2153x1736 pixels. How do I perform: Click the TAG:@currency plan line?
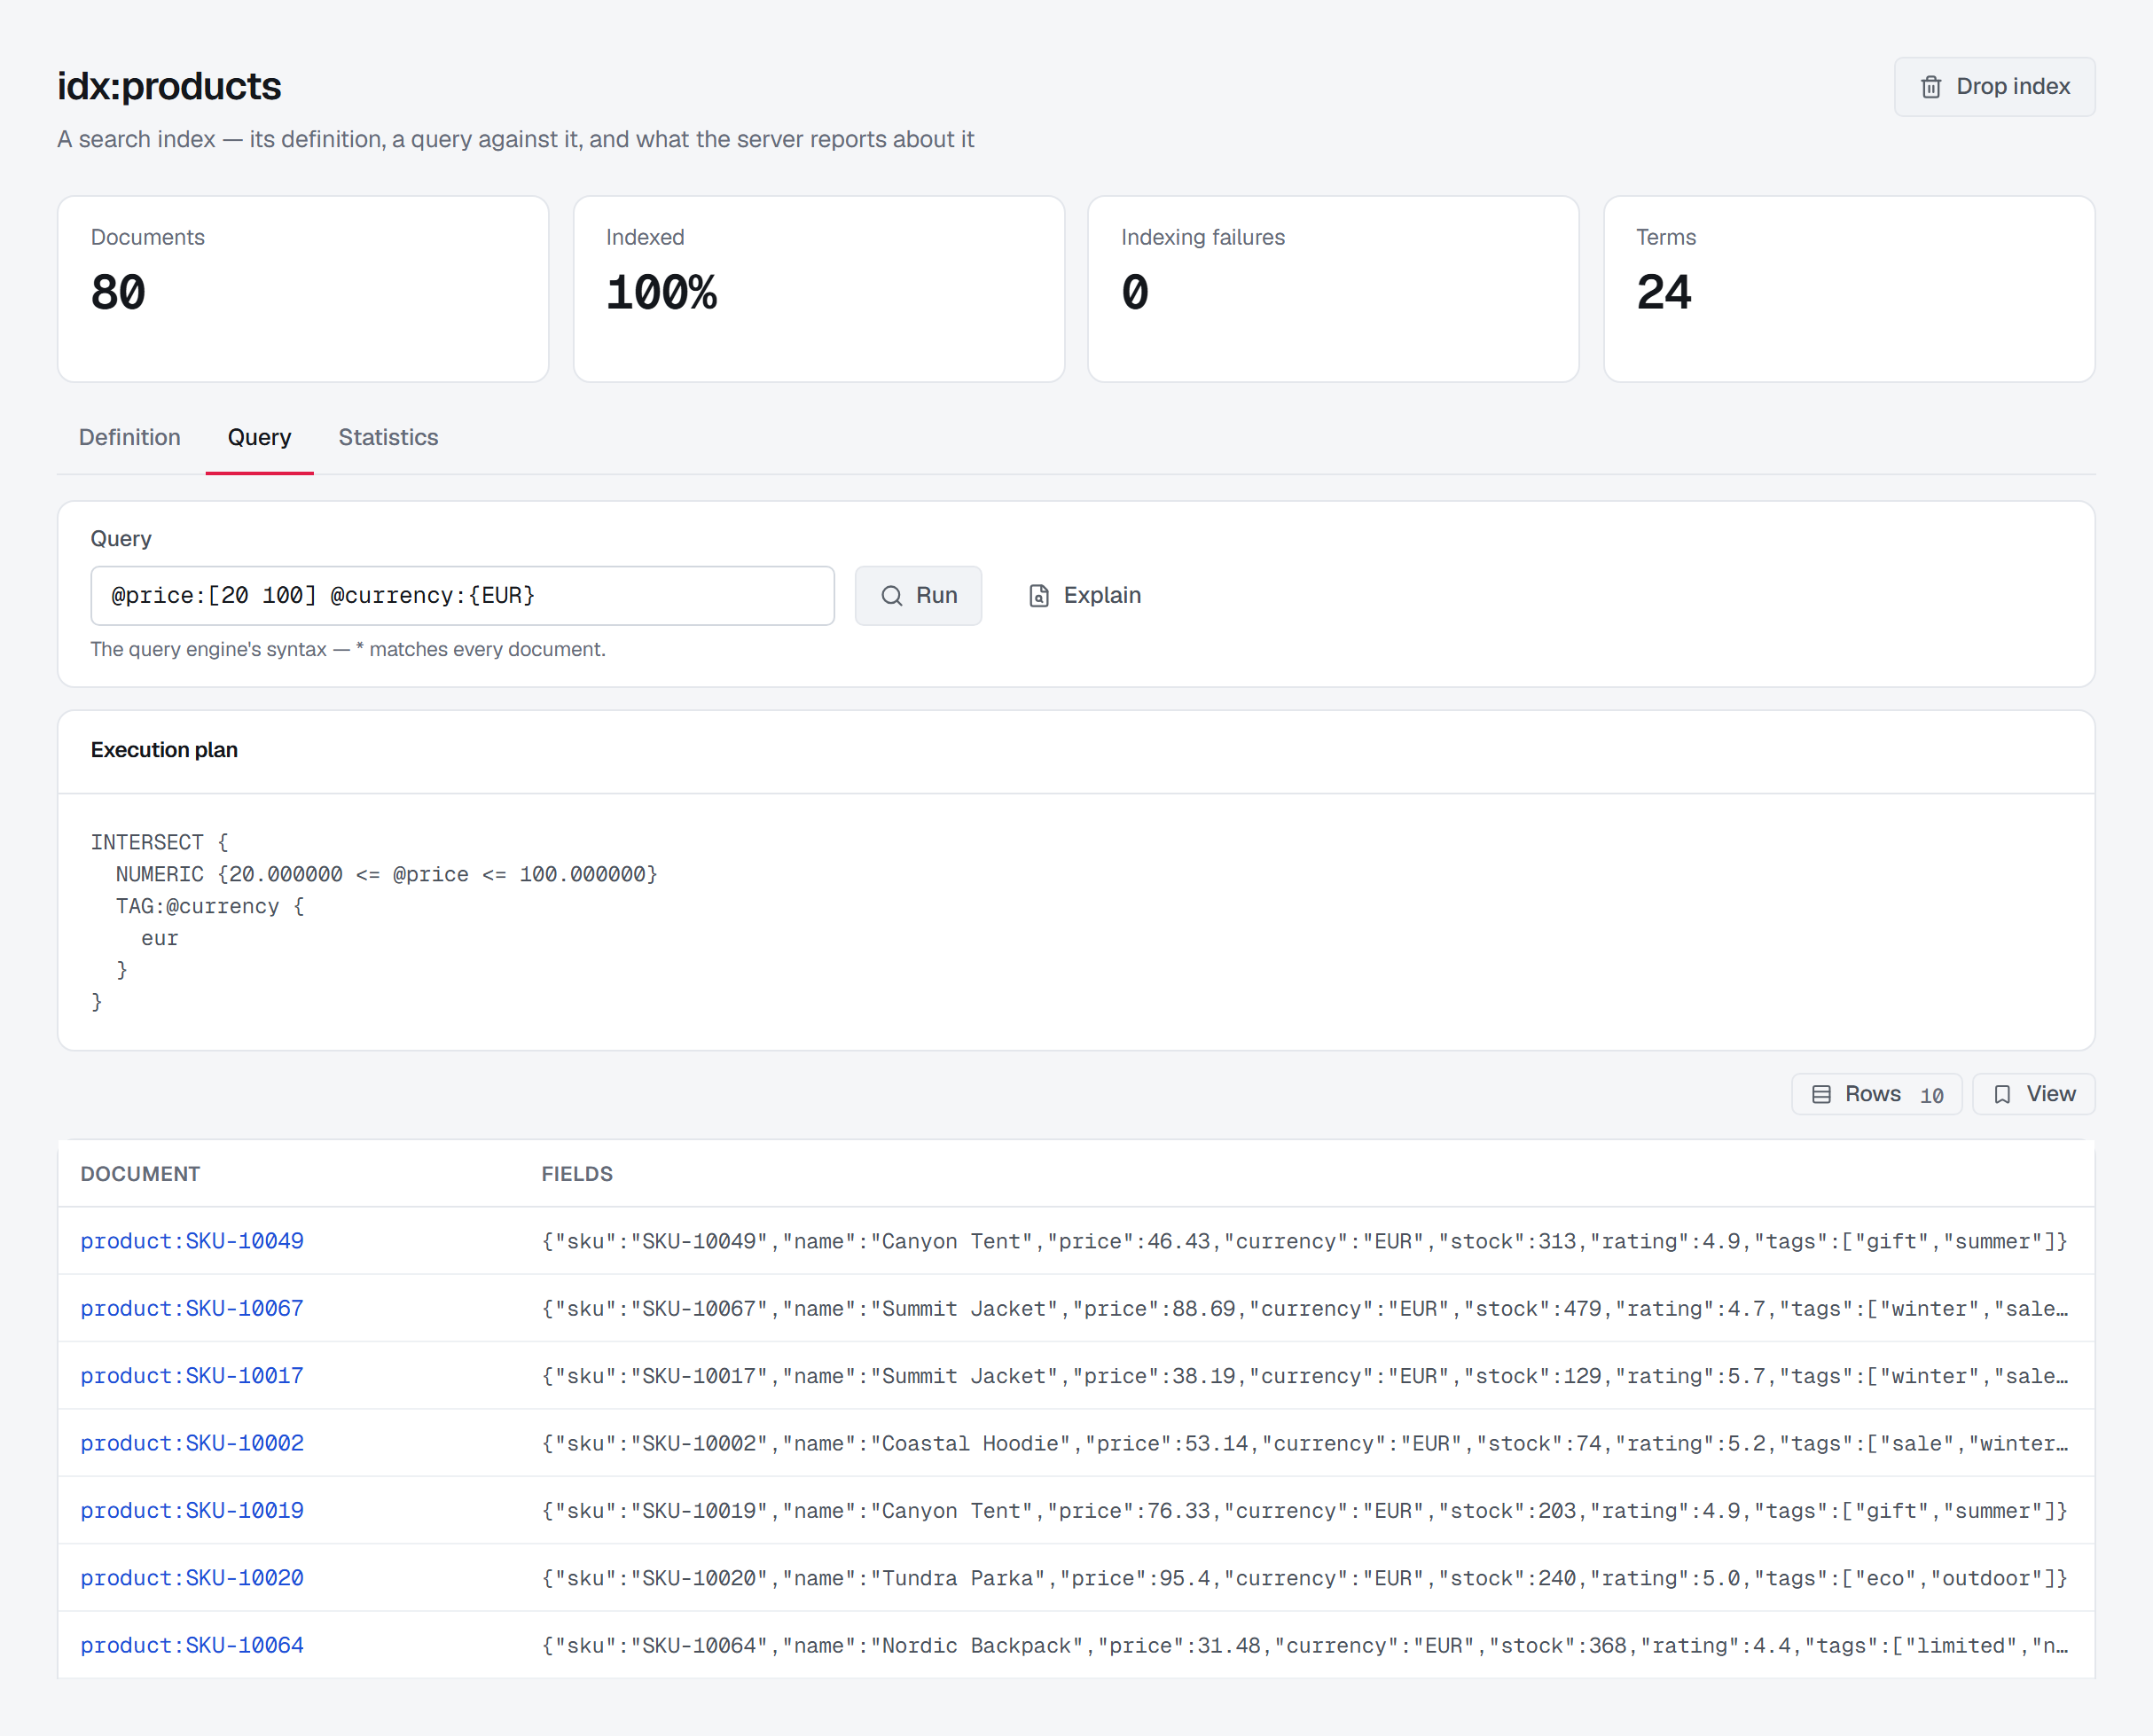210,906
